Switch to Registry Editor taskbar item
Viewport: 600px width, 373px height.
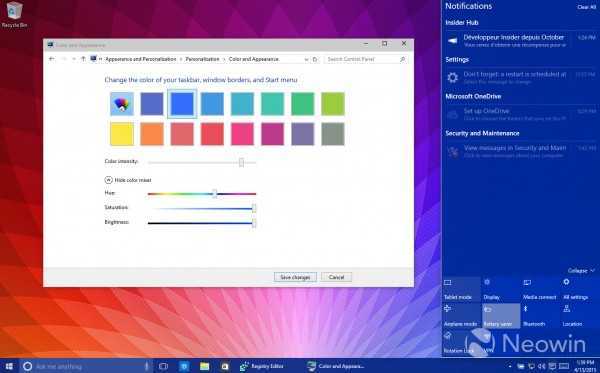click(262, 366)
